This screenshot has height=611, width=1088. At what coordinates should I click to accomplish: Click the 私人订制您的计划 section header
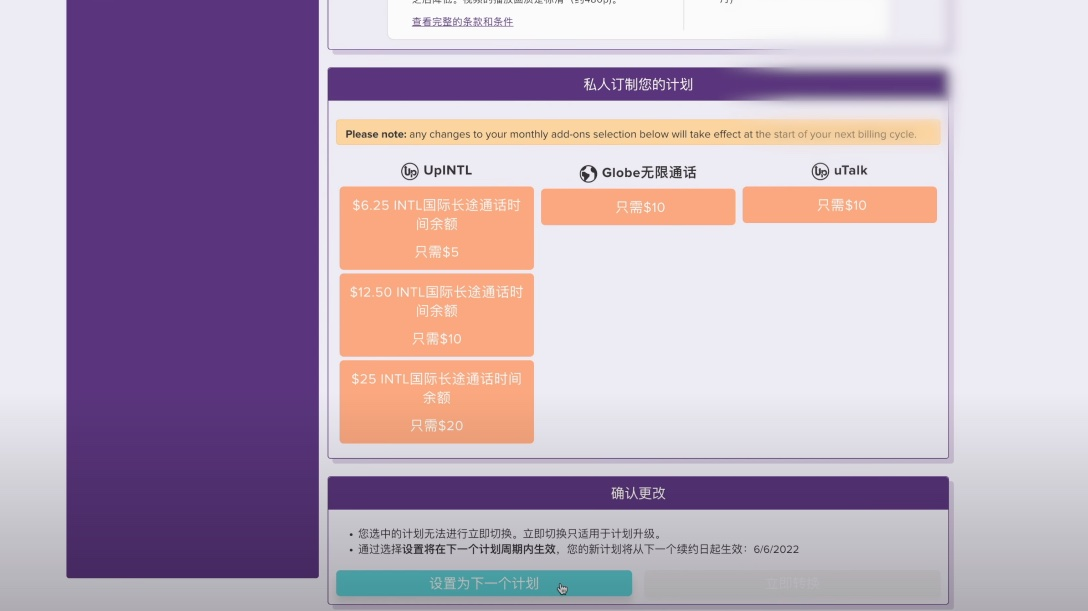[x=638, y=85]
